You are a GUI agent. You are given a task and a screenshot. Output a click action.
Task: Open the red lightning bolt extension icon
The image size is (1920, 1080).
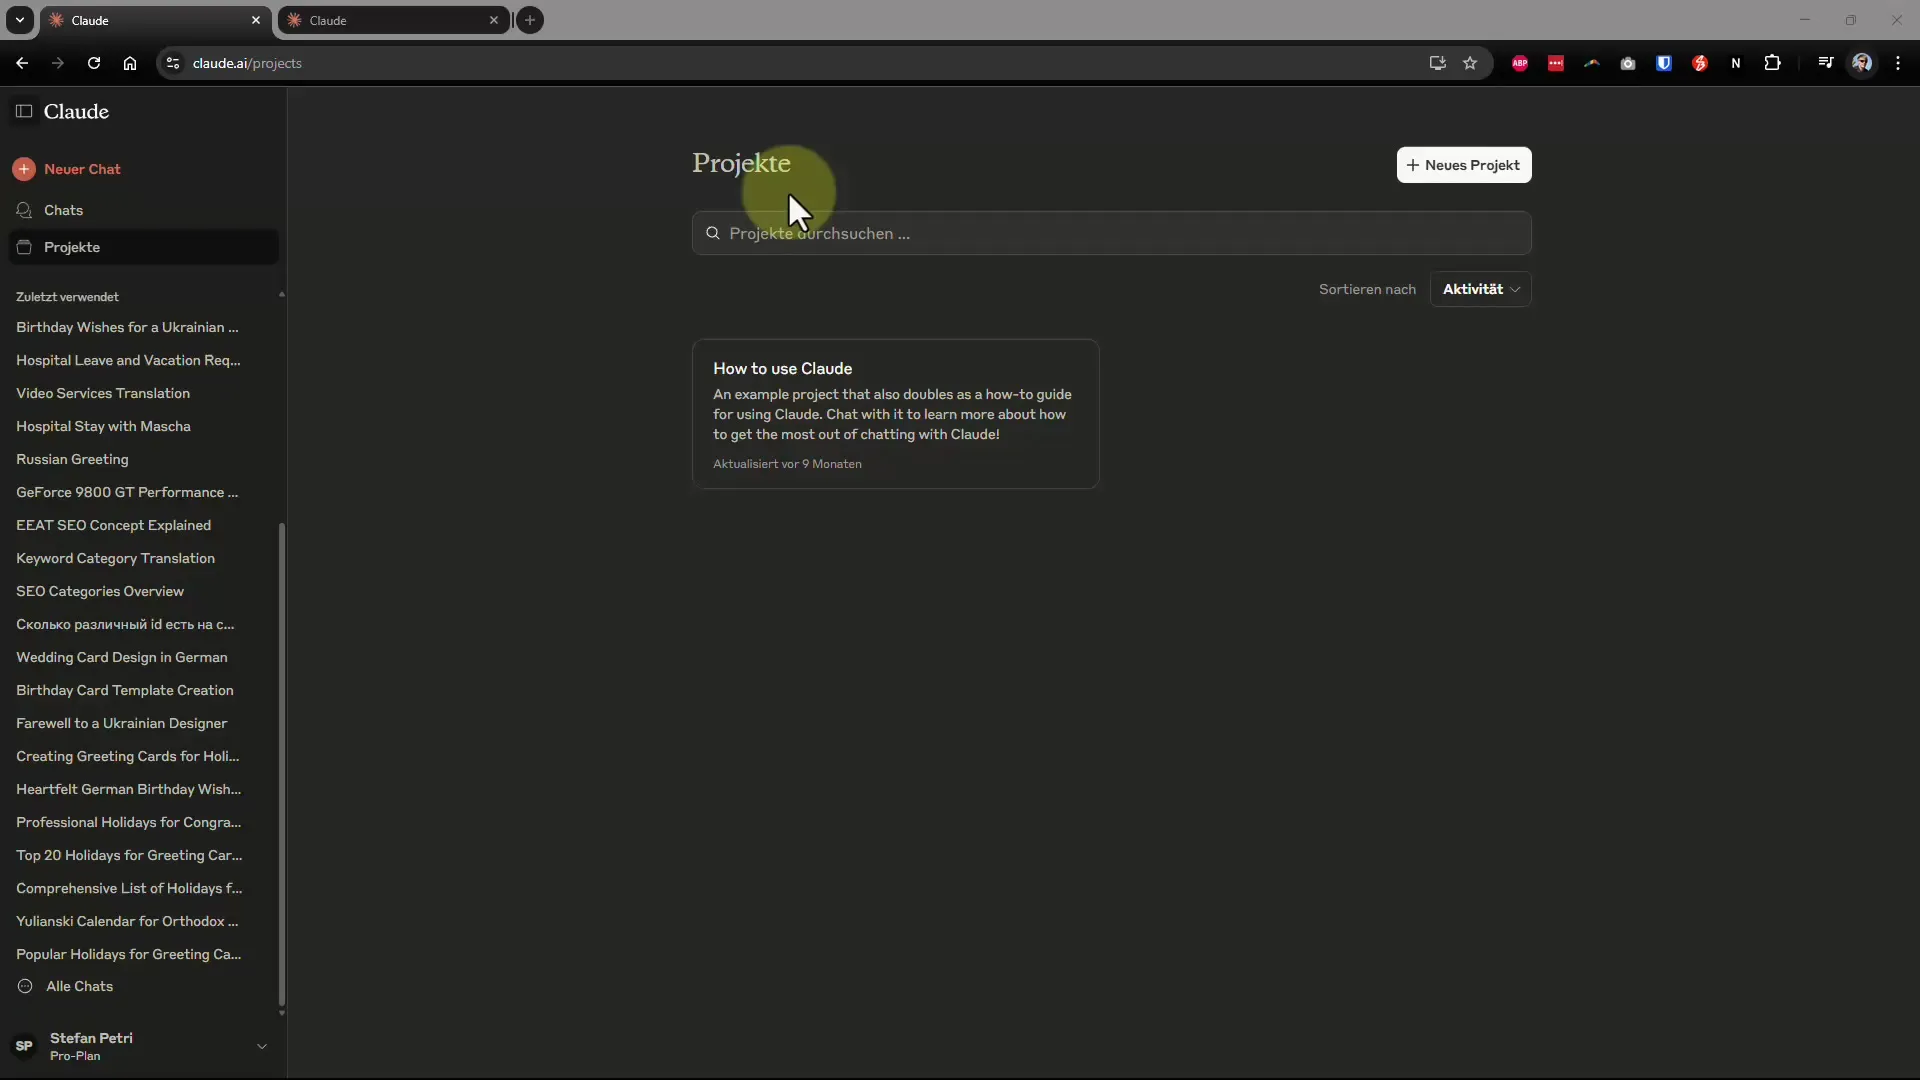[x=1700, y=63]
